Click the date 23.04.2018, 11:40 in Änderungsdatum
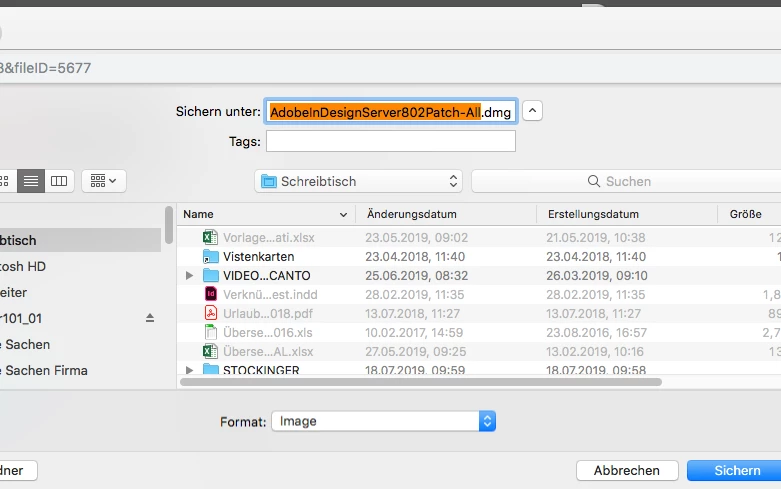This screenshot has height=489, width=781. click(415, 256)
